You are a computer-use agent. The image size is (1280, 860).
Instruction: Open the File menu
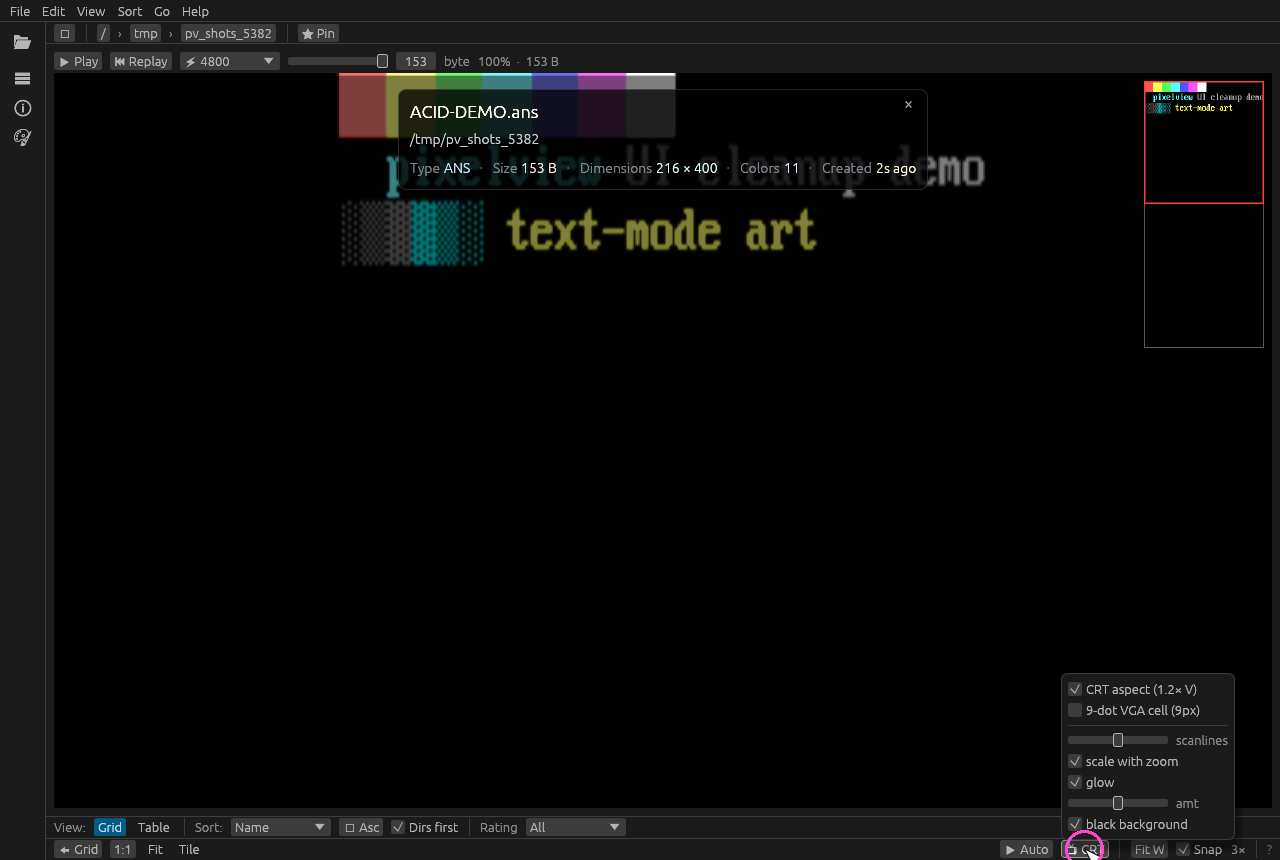point(20,11)
